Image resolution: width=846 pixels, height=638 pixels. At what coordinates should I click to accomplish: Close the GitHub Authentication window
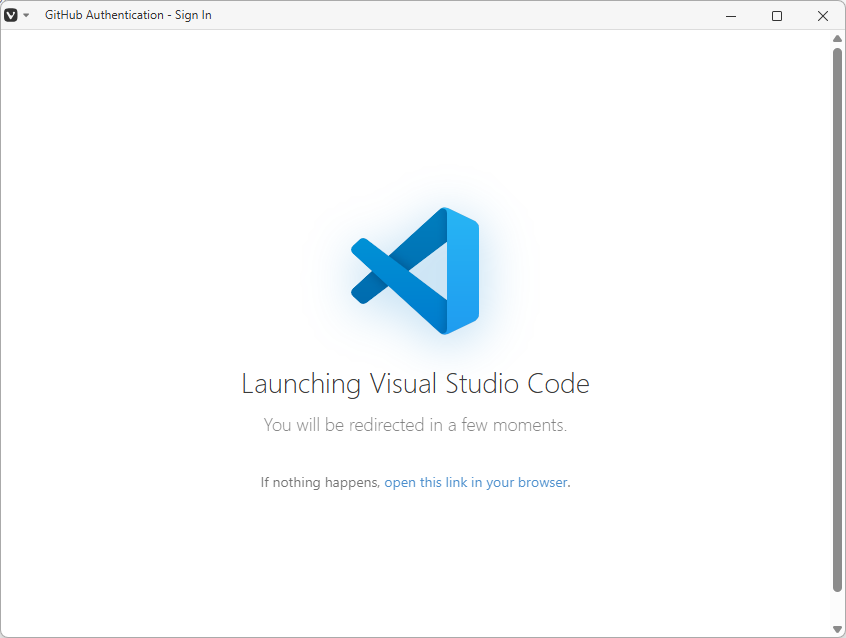coord(822,16)
